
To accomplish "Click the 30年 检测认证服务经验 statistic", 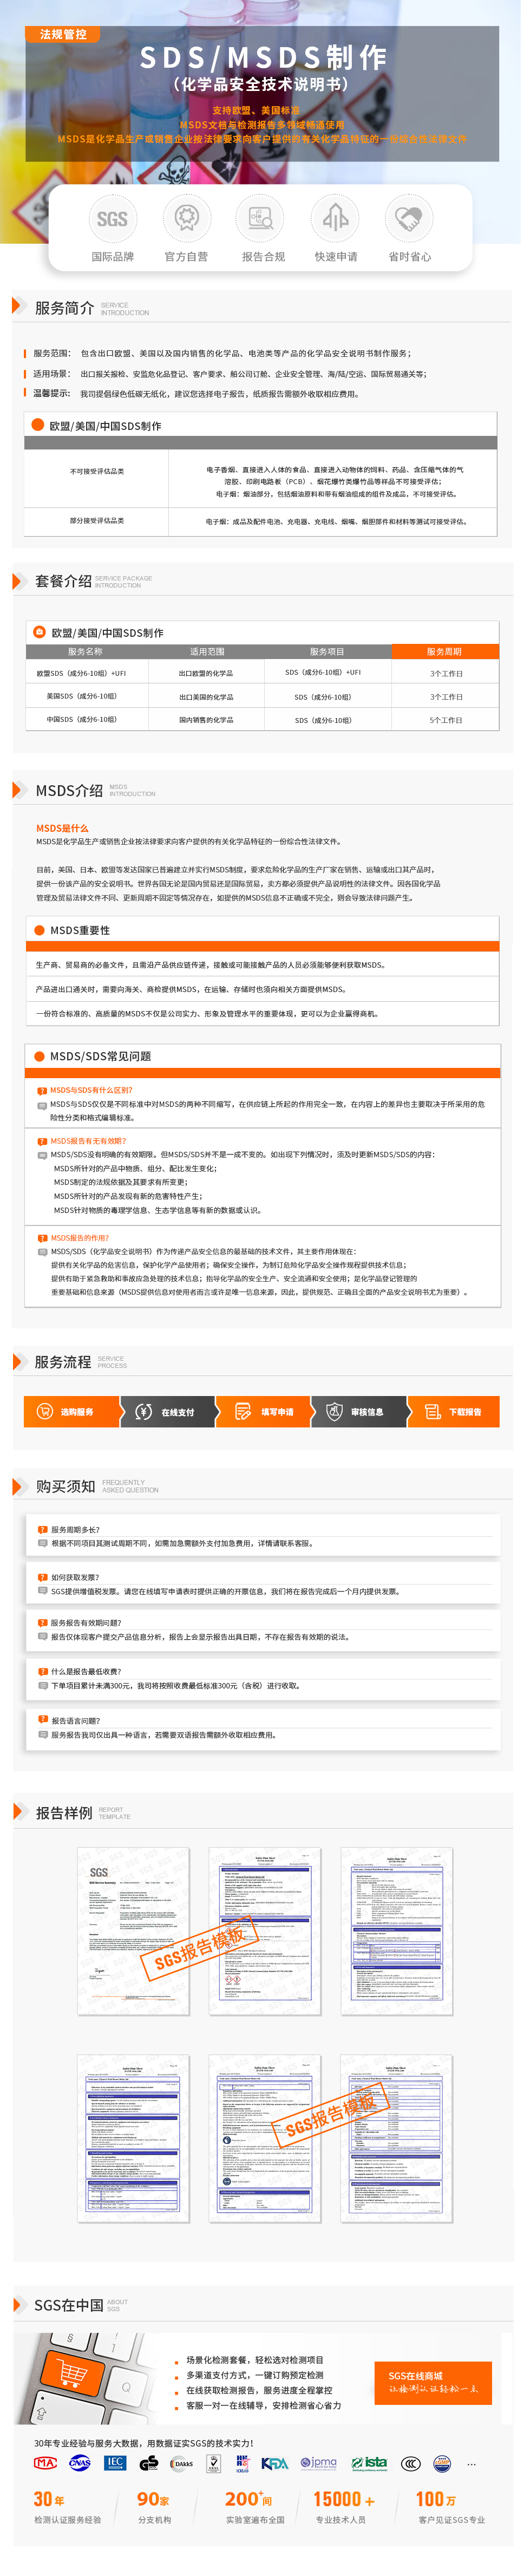I will (x=67, y=2508).
